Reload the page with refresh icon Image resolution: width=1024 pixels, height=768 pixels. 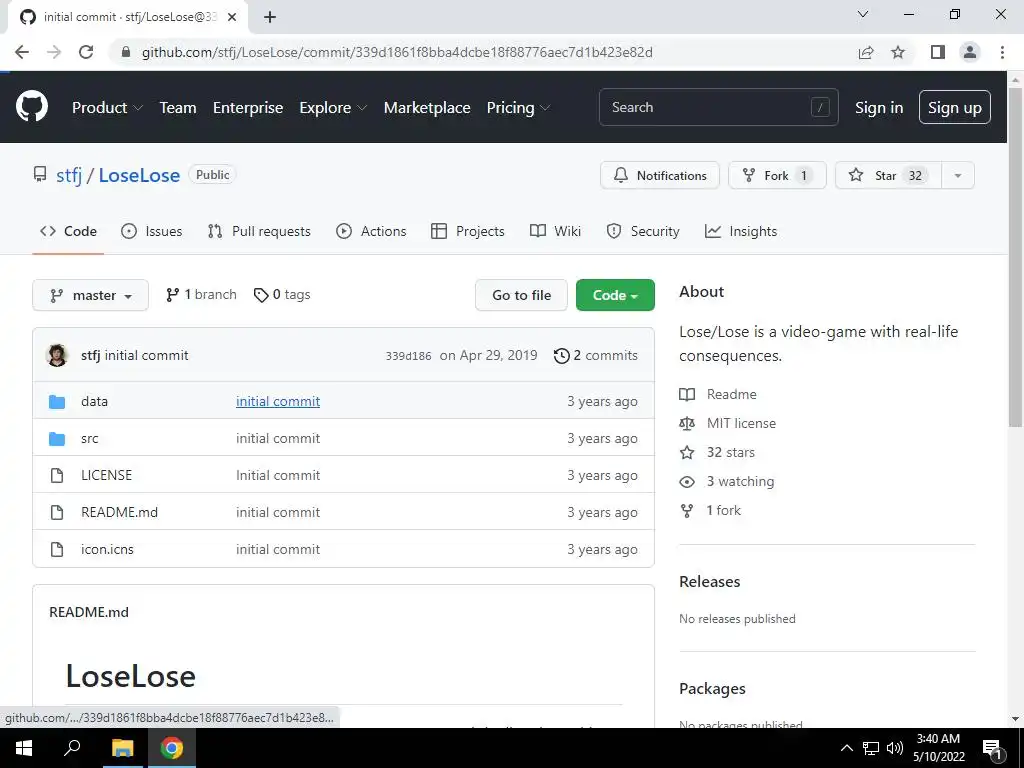86,52
